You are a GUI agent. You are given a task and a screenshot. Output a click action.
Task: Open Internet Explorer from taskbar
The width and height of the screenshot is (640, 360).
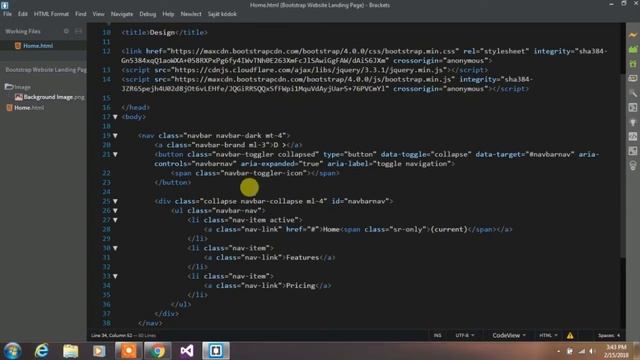pos(42,351)
